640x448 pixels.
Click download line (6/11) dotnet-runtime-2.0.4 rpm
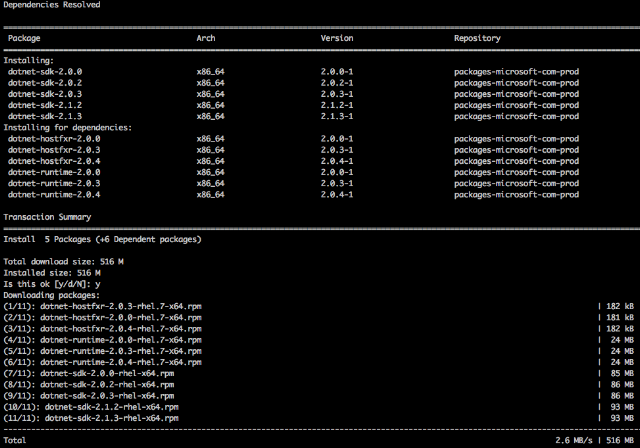coord(102,362)
